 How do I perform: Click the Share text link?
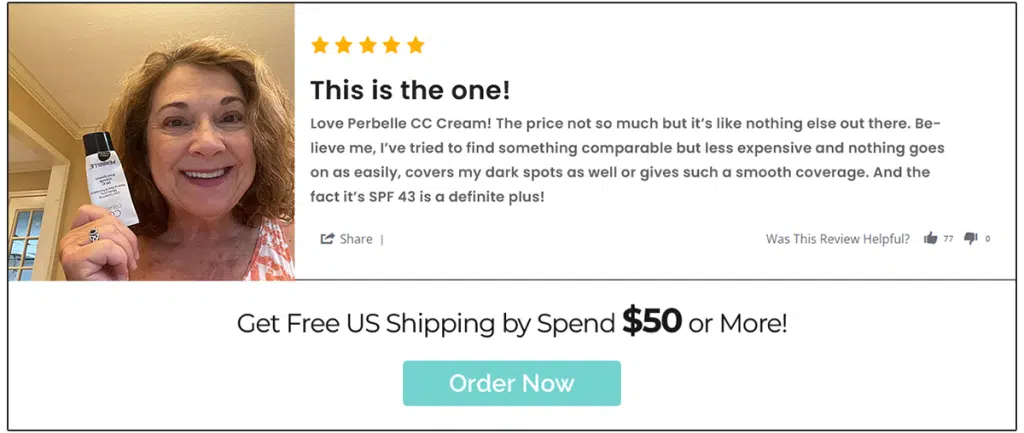pyautogui.click(x=356, y=239)
